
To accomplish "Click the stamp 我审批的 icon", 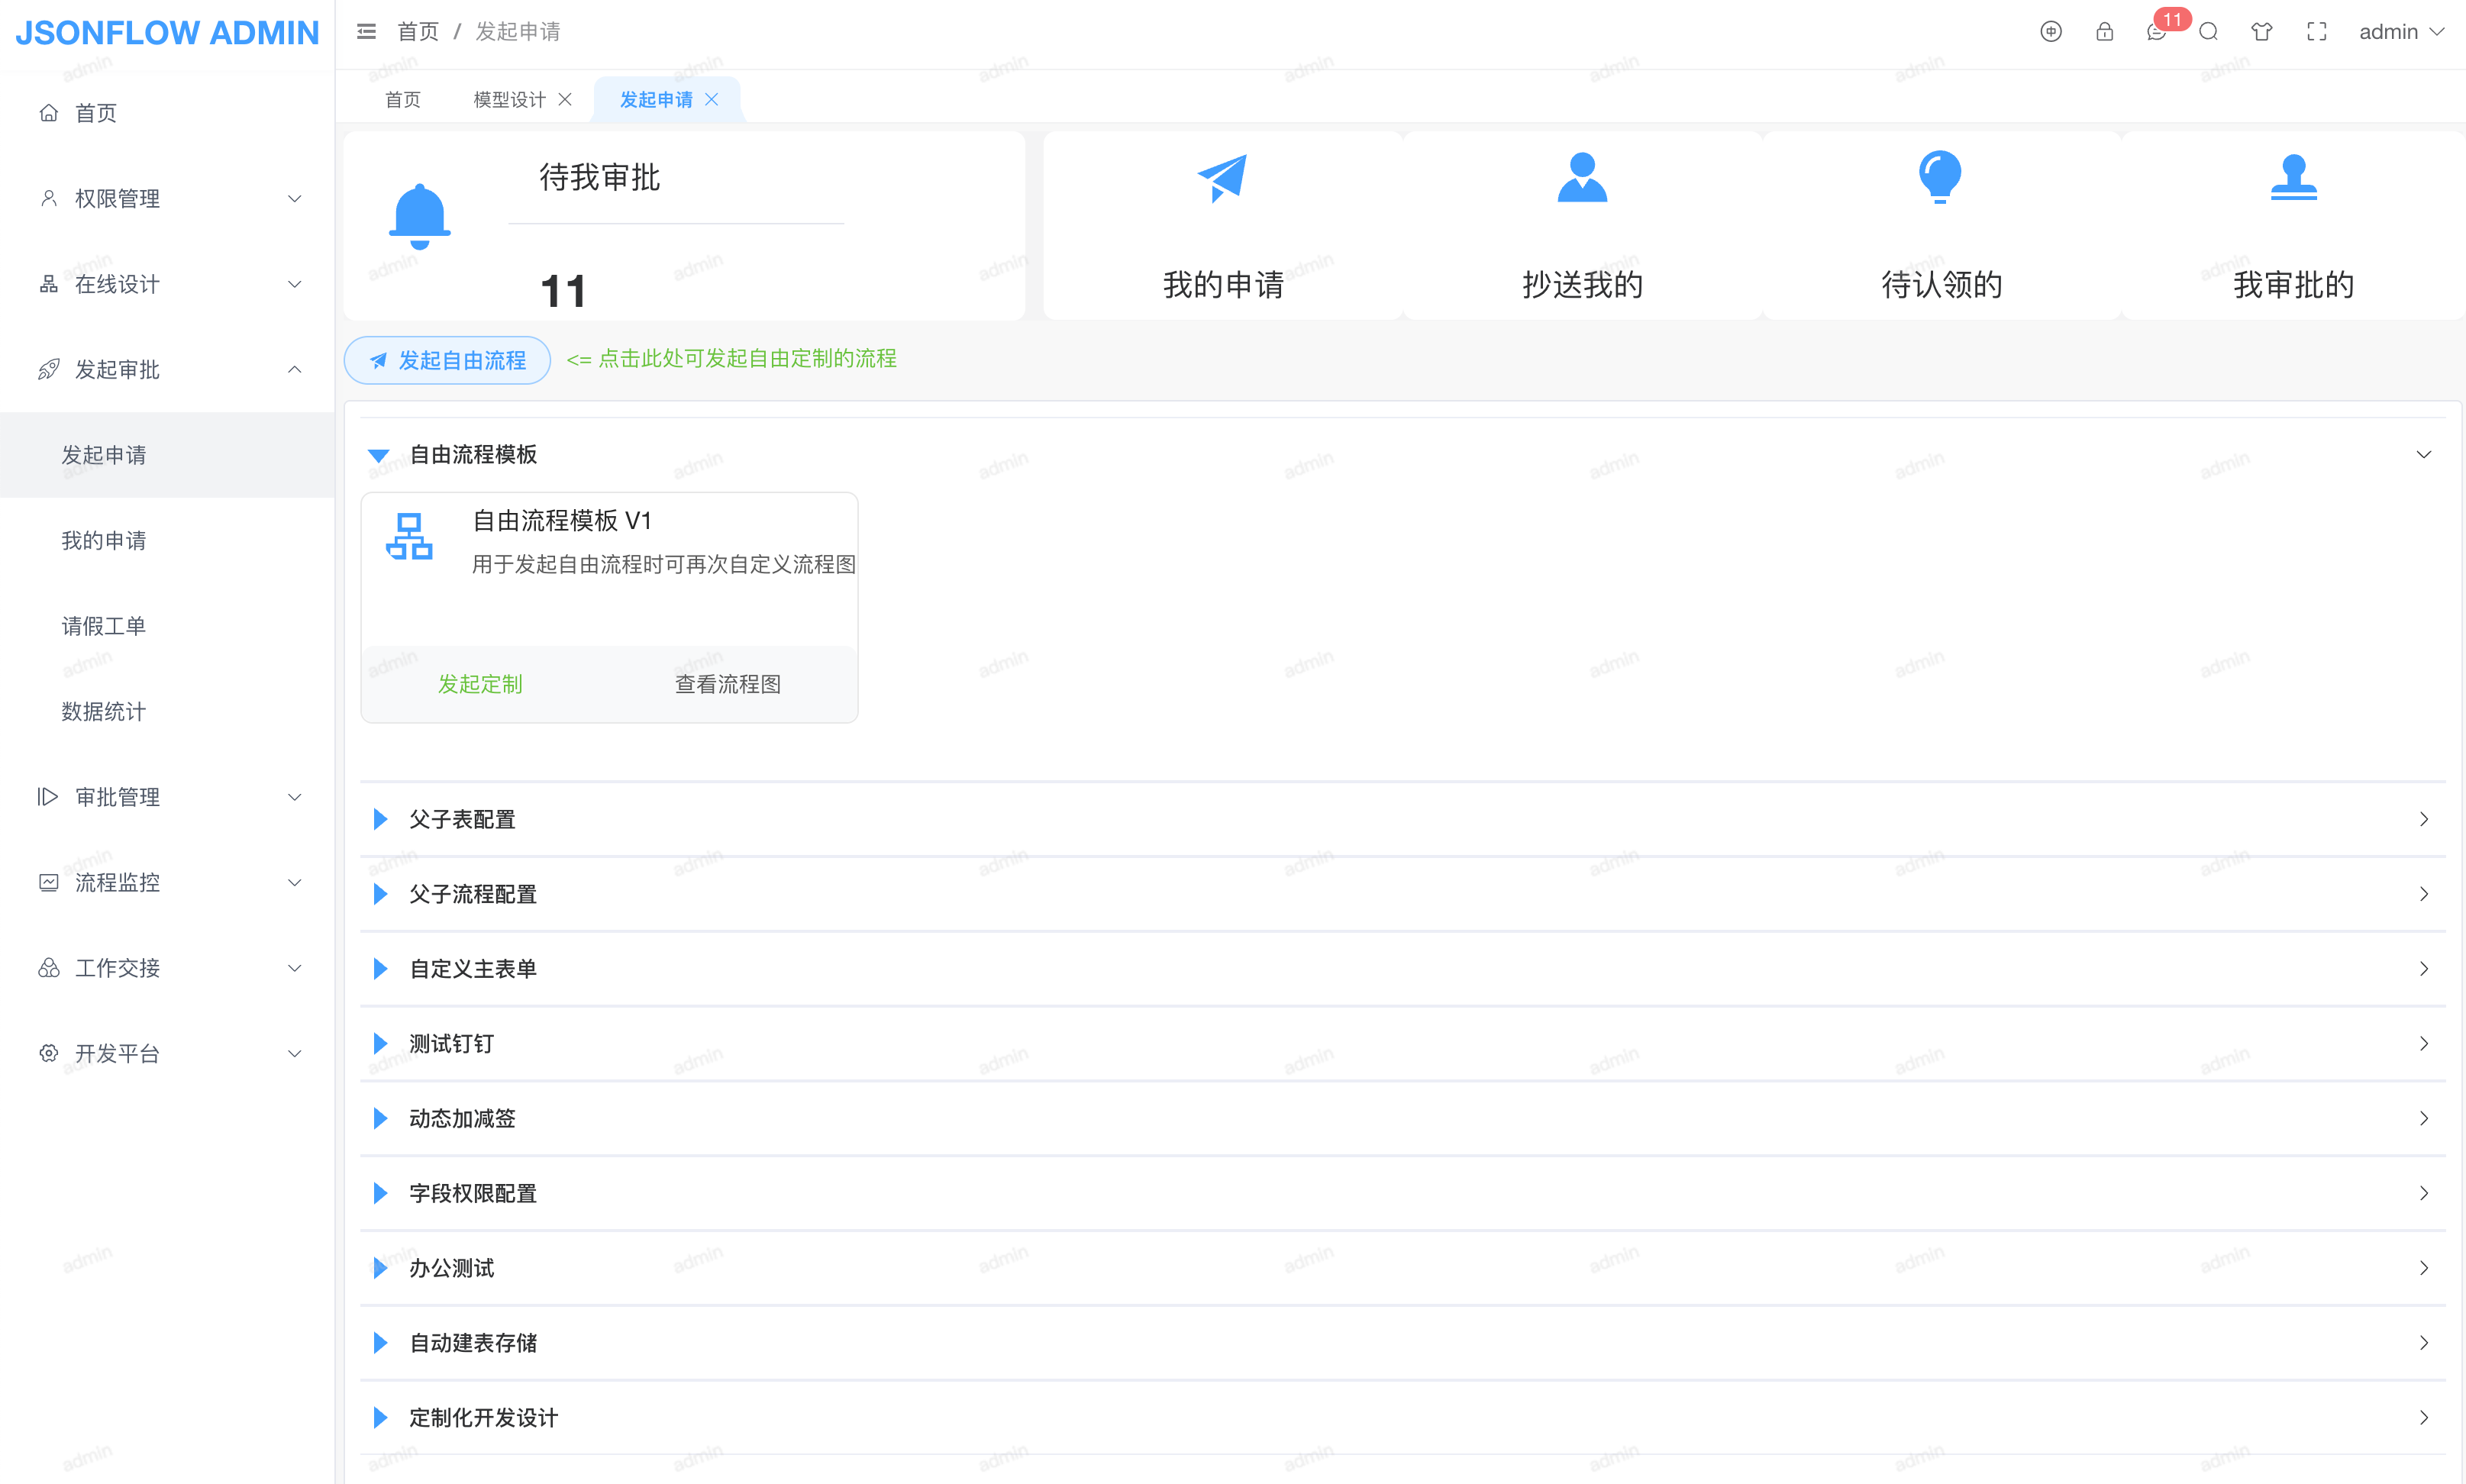I will (x=2293, y=177).
